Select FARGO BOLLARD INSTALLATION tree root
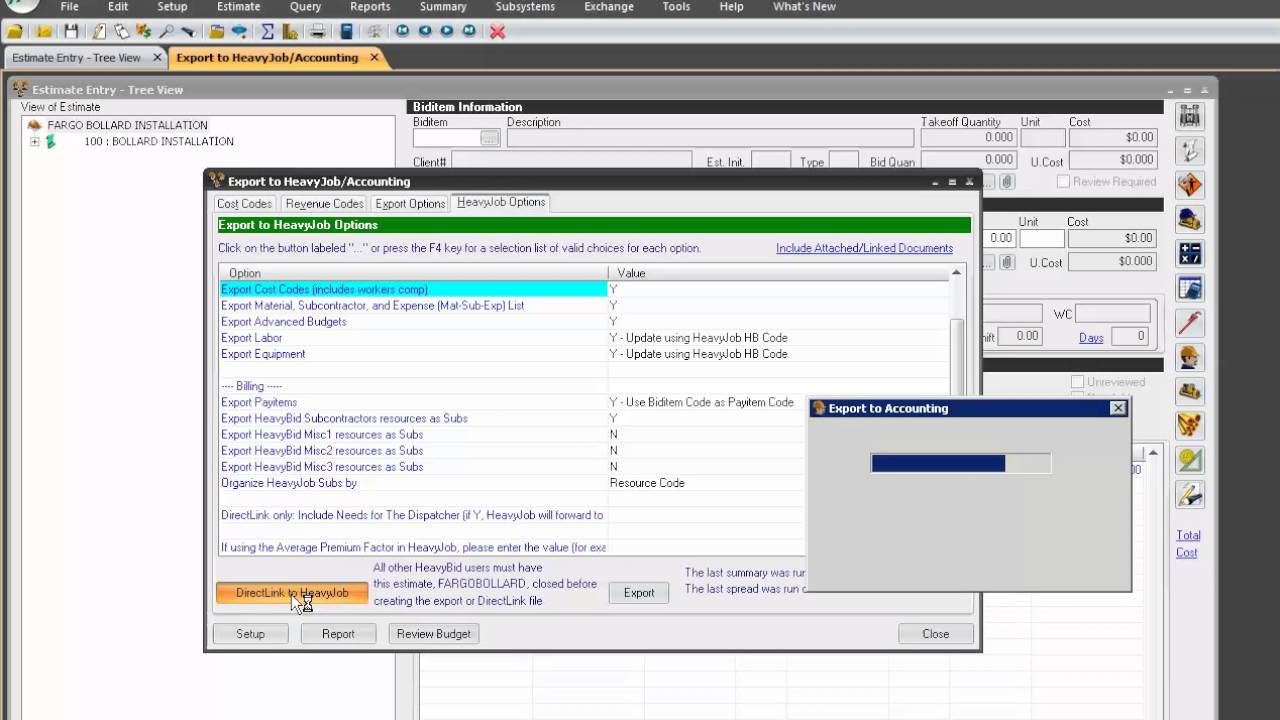This screenshot has width=1280, height=720. click(127, 125)
